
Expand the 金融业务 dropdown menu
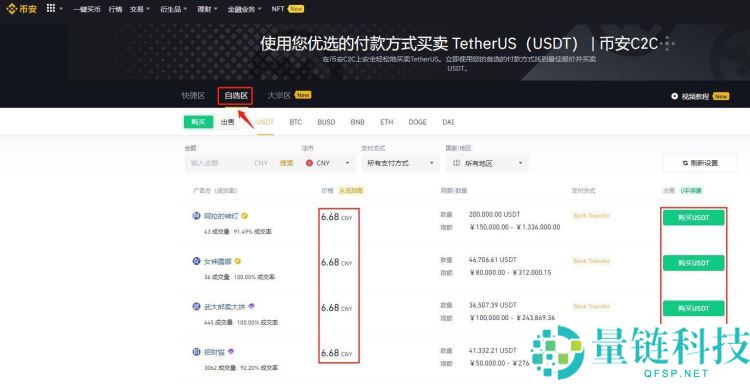[244, 9]
